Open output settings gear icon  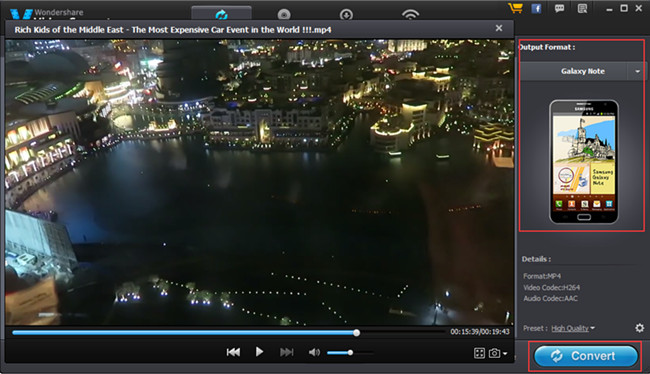640,328
